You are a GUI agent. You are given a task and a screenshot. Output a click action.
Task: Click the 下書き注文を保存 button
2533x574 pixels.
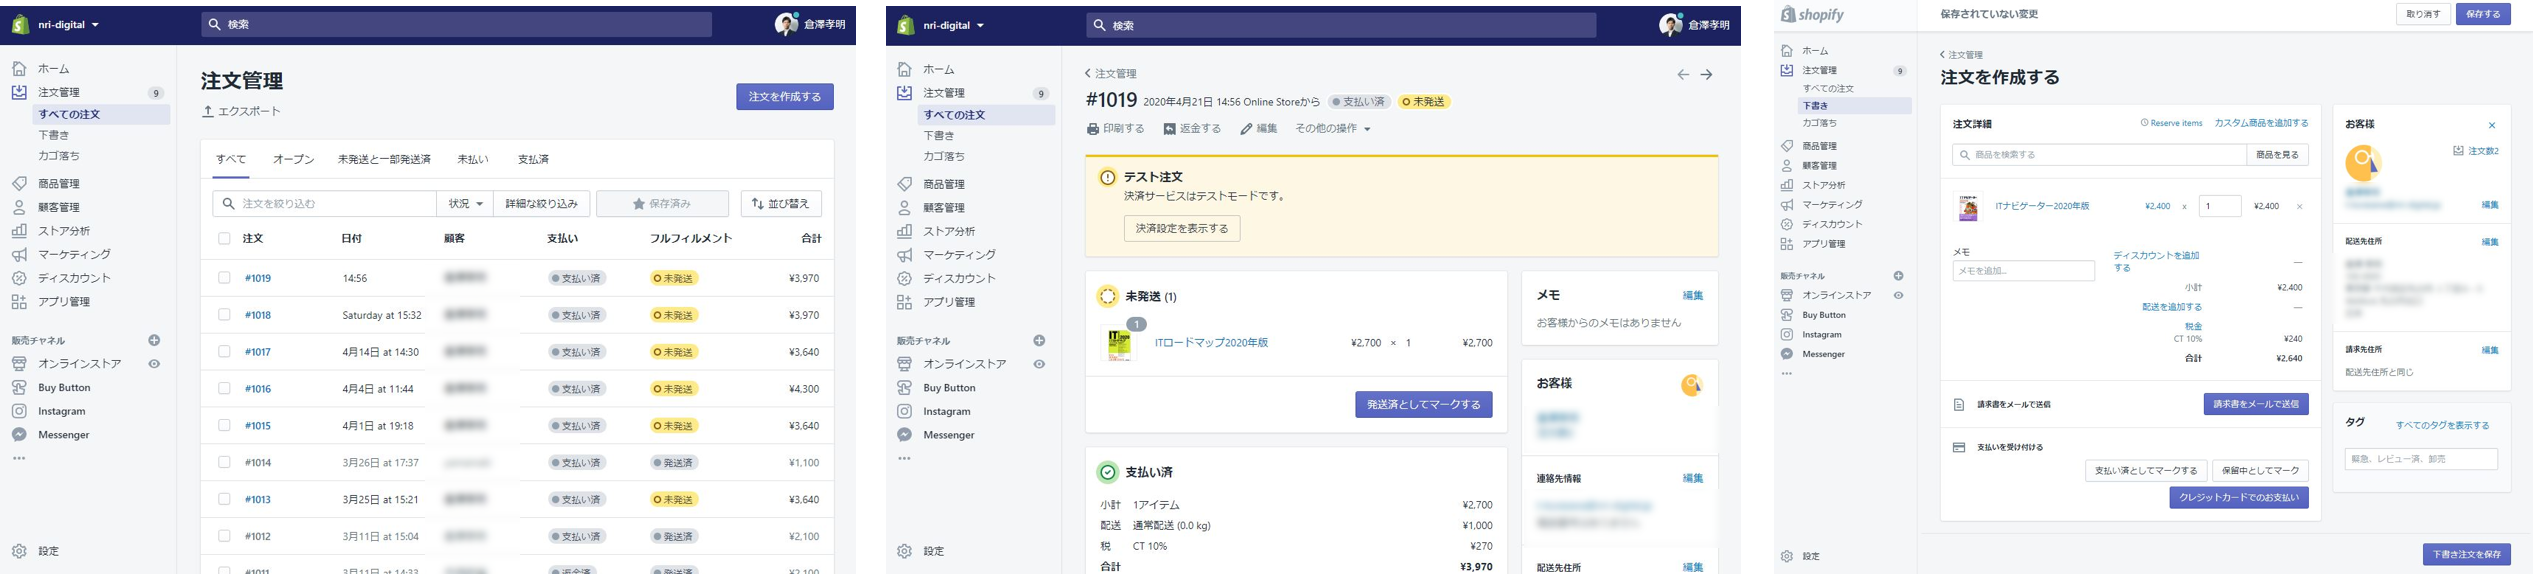point(2465,555)
